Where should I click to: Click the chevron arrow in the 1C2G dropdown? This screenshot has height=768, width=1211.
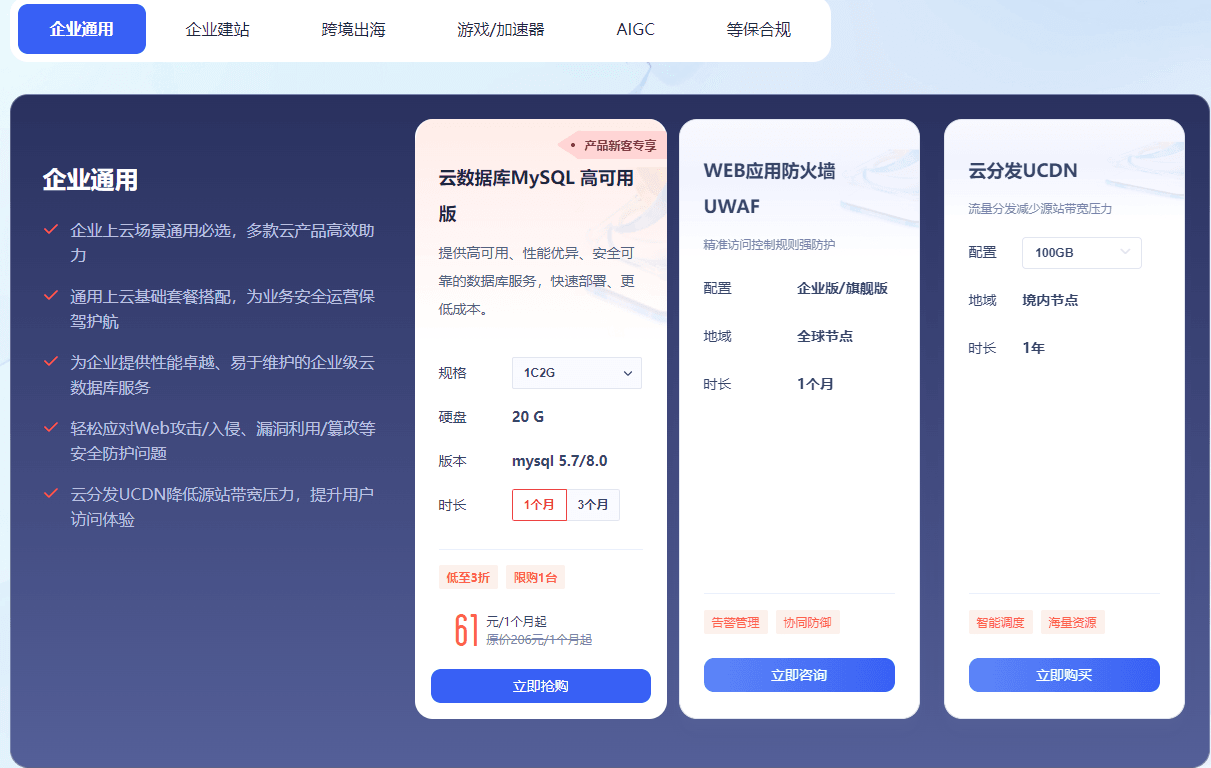[x=628, y=373]
